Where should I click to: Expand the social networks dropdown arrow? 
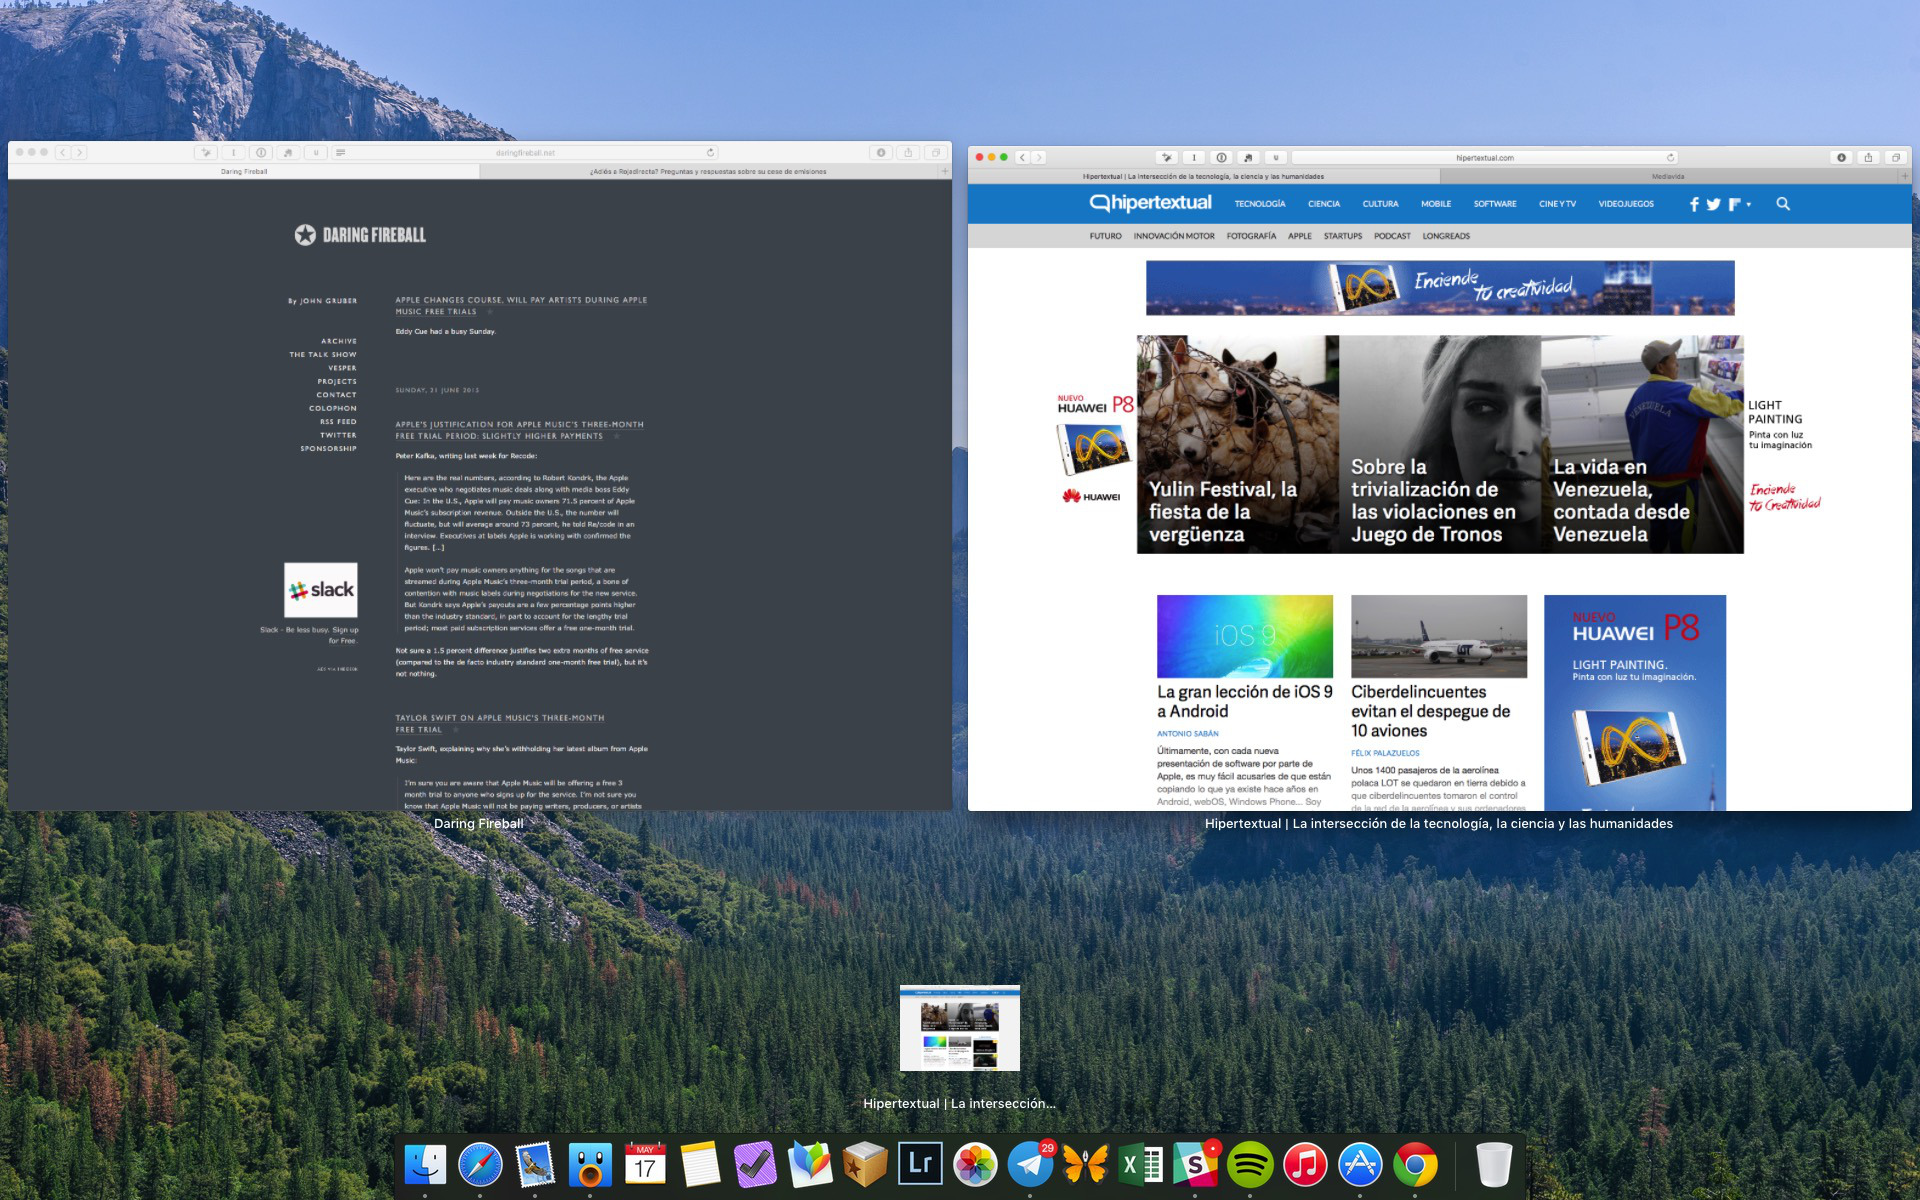(x=1749, y=204)
